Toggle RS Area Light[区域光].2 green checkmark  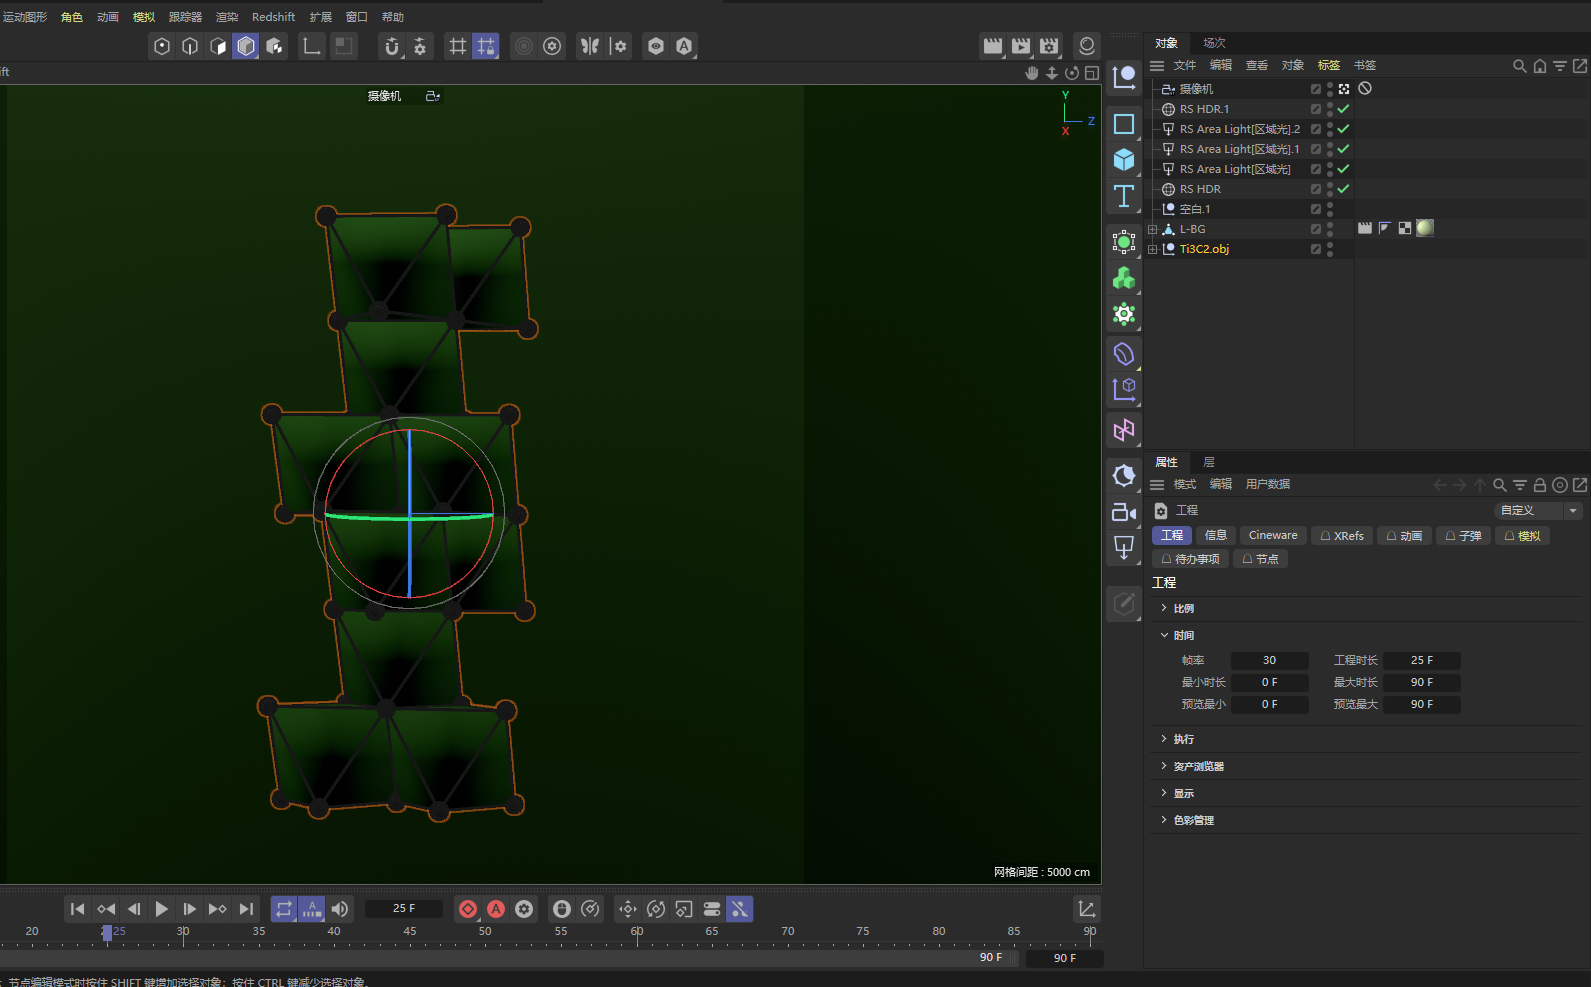[x=1343, y=129]
